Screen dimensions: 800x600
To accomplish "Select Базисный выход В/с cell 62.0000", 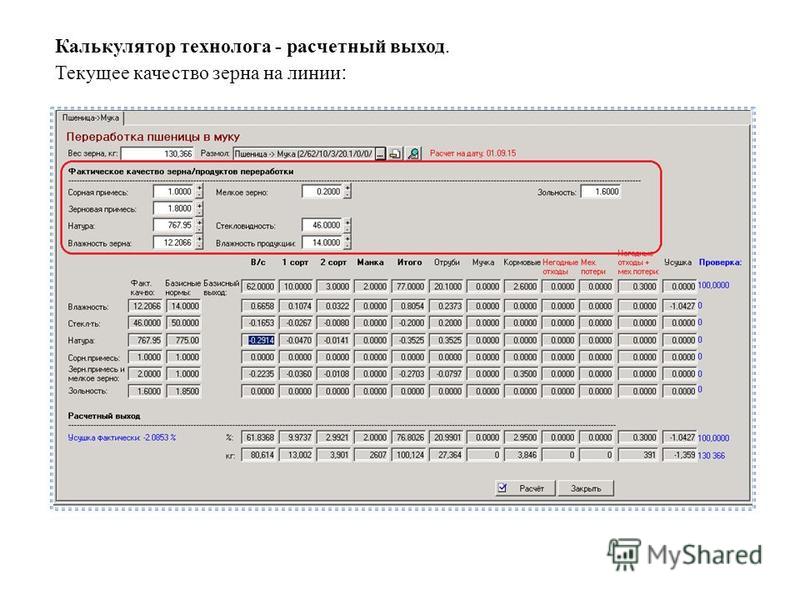I will click(260, 287).
